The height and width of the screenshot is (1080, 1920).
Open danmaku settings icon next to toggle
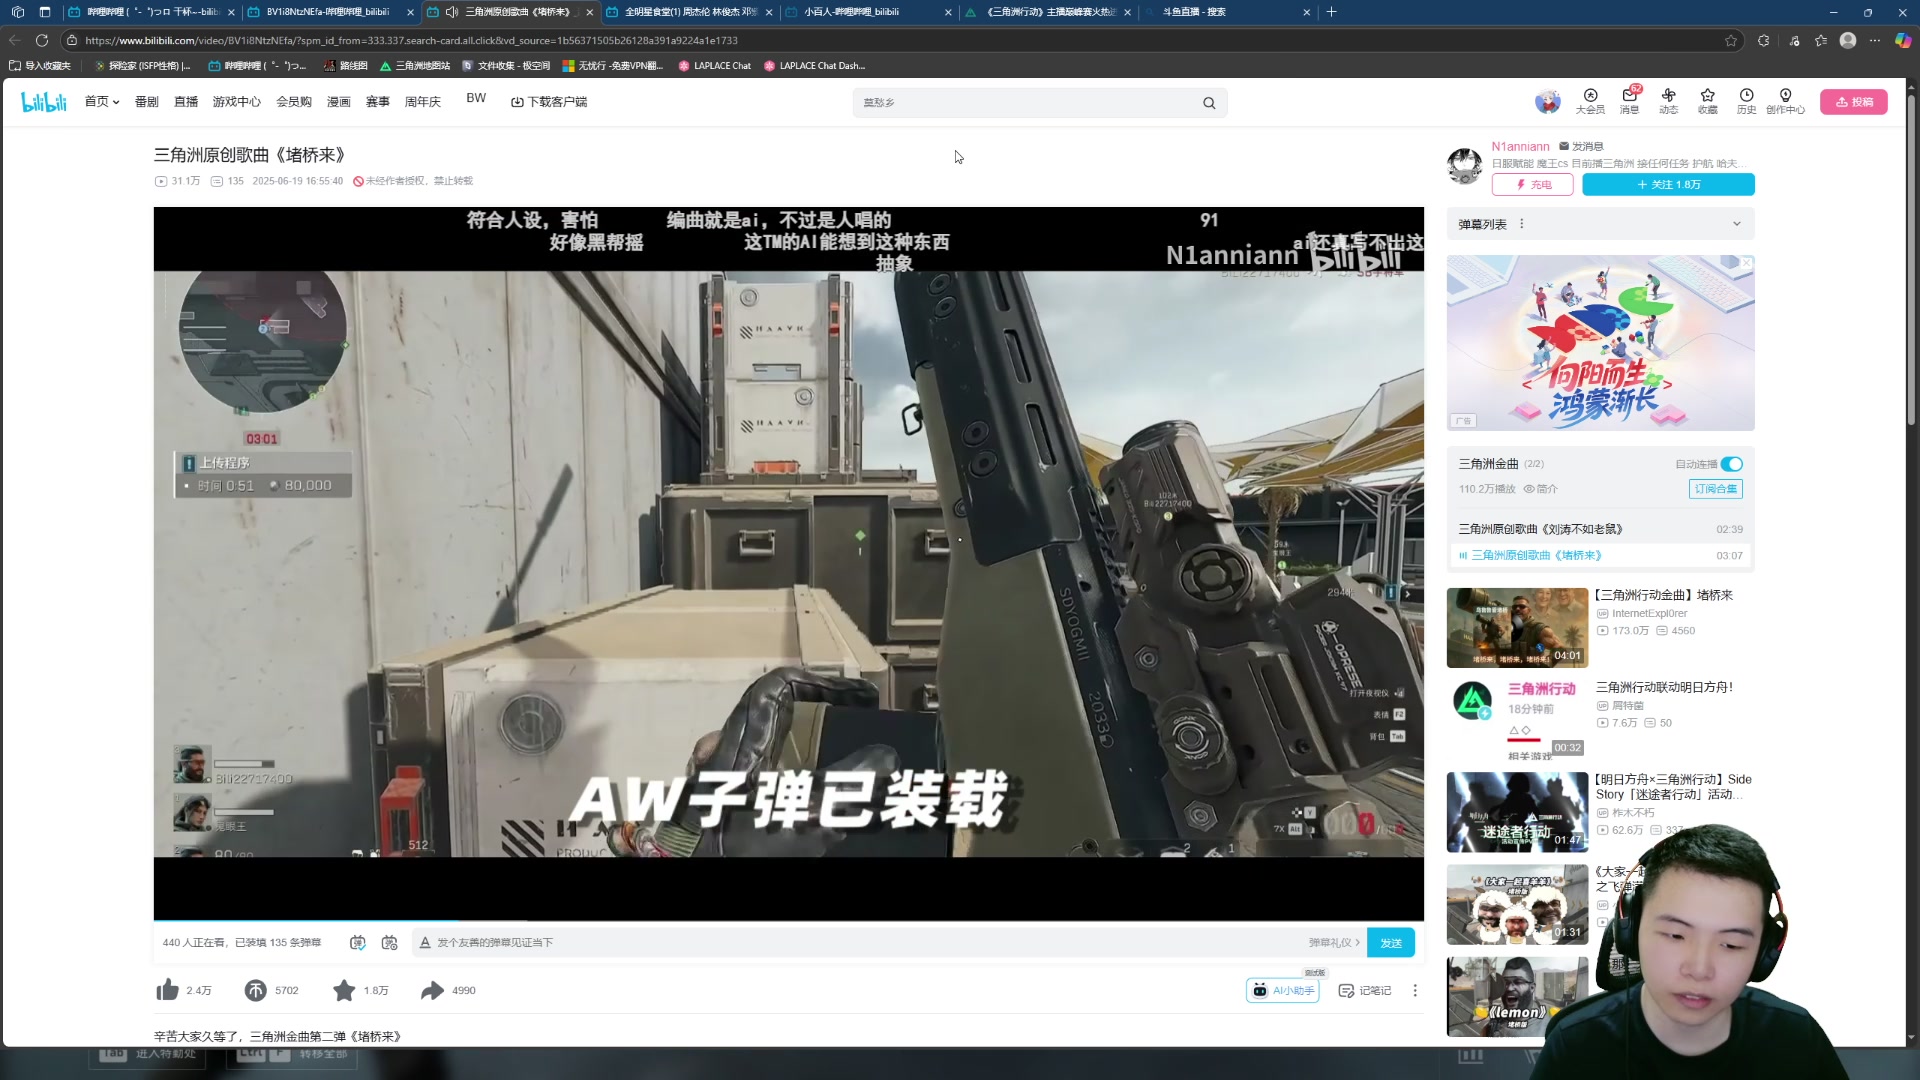(x=390, y=943)
